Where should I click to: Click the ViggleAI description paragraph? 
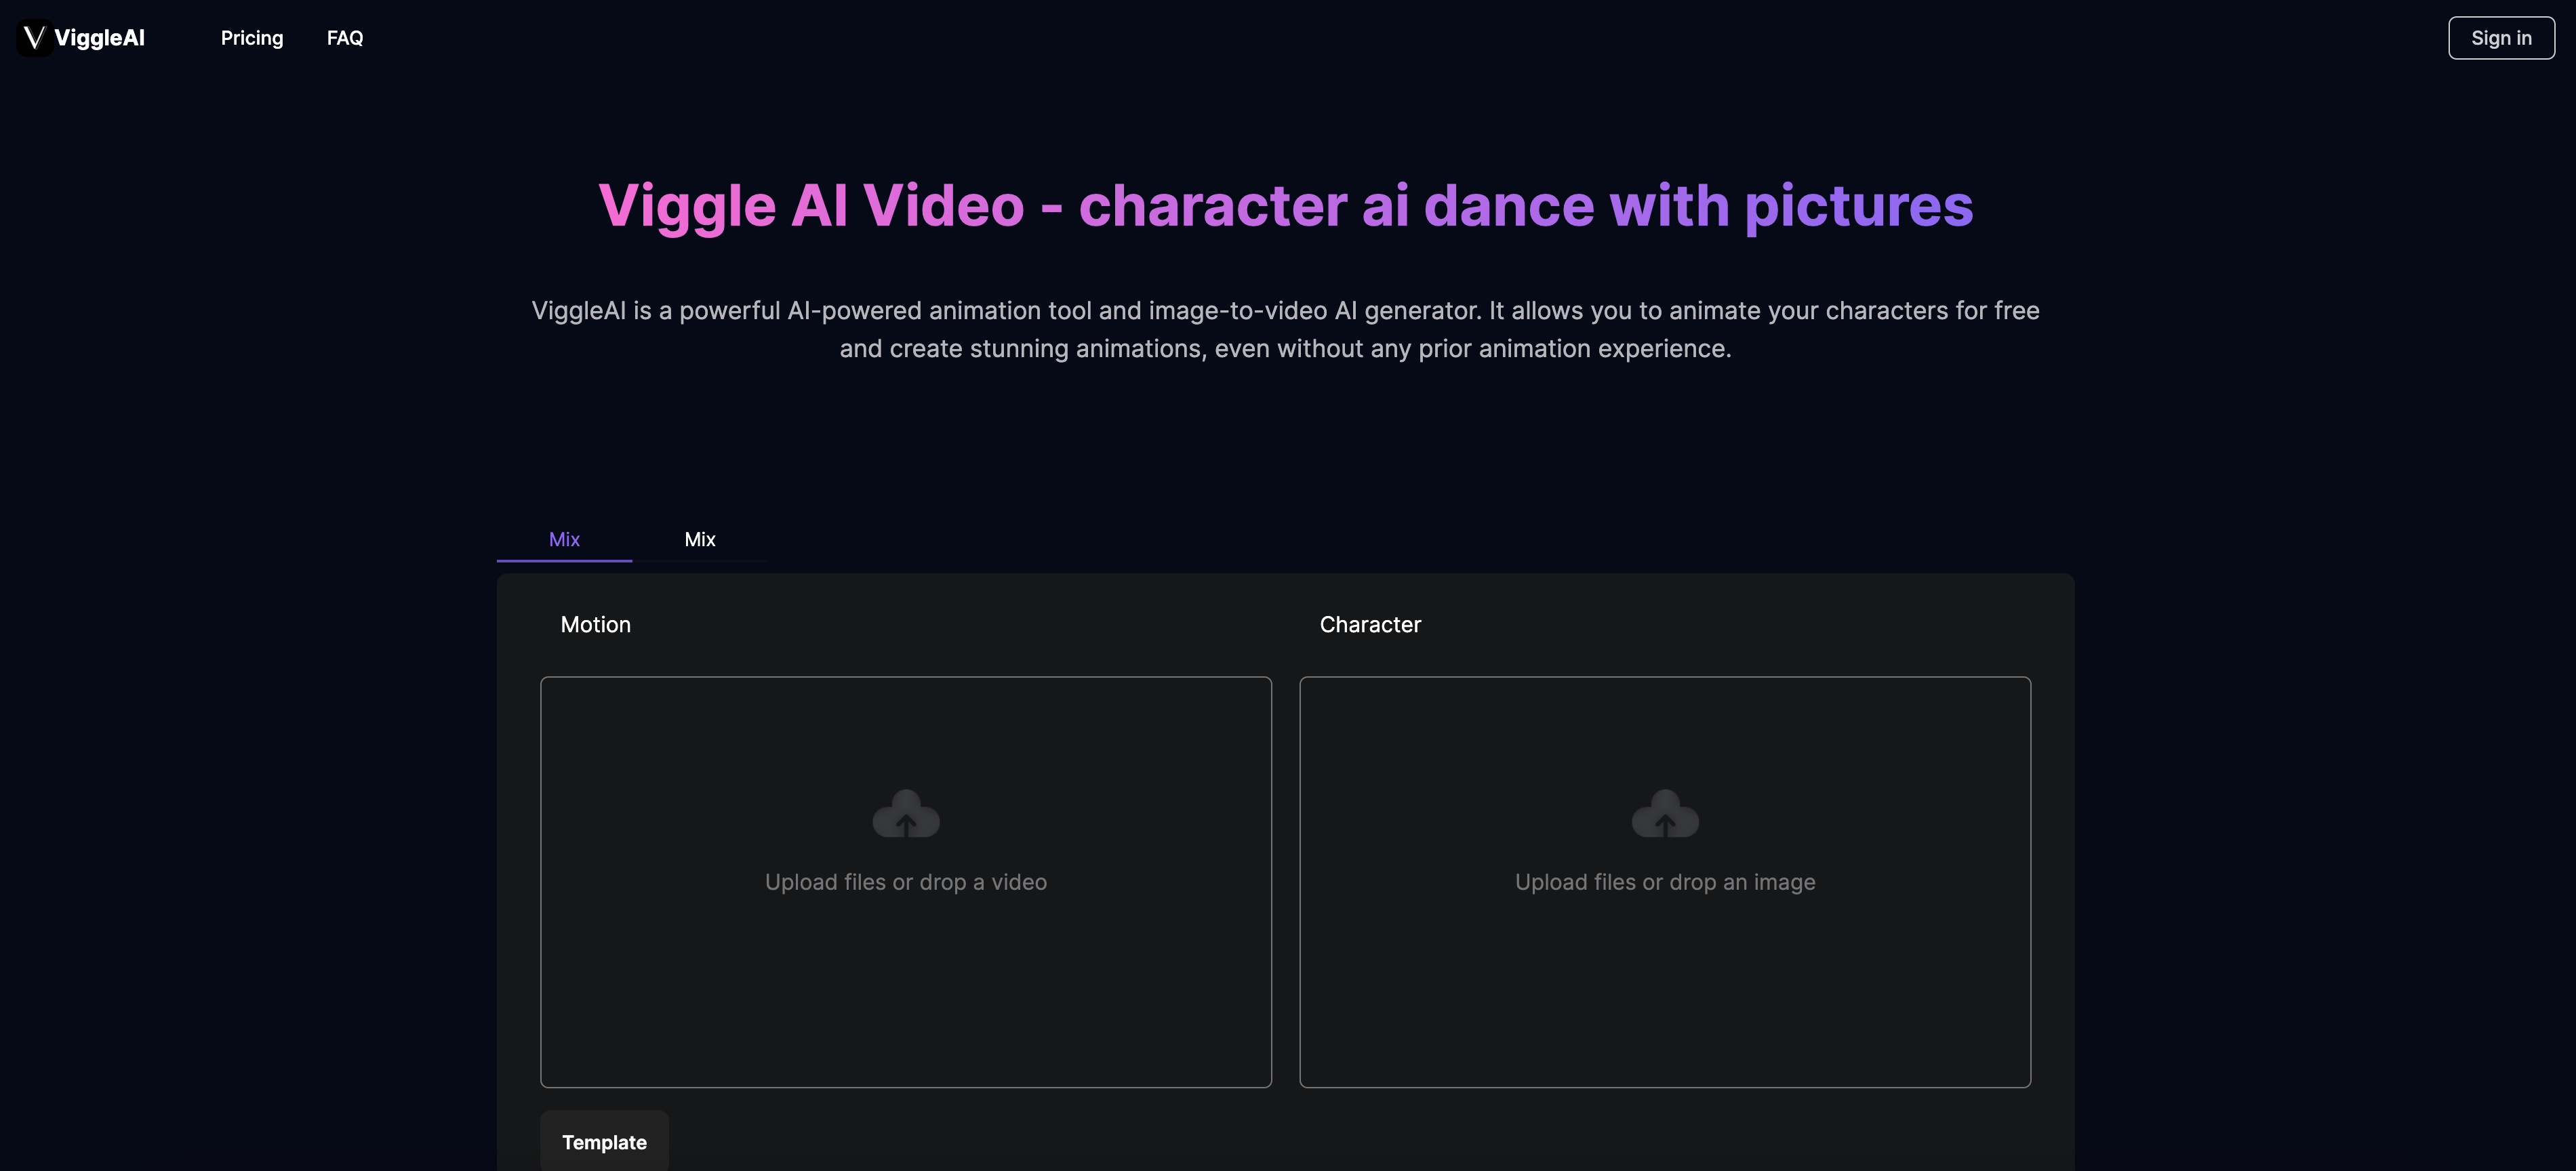(x=1285, y=329)
